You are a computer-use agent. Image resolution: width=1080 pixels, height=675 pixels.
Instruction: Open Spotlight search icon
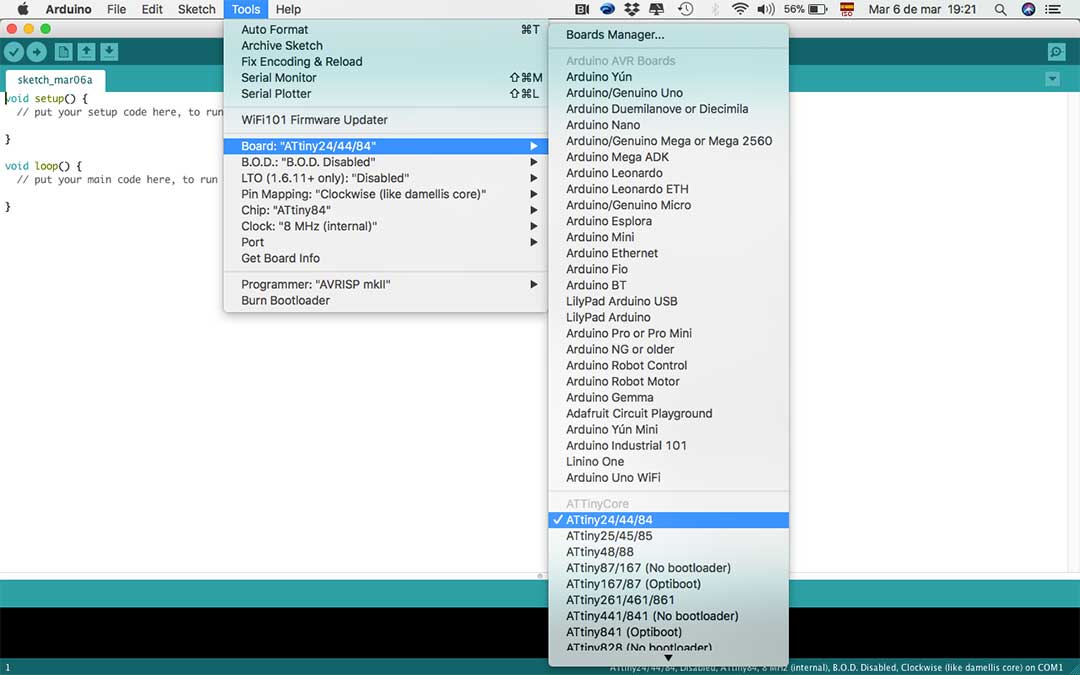[1001, 9]
